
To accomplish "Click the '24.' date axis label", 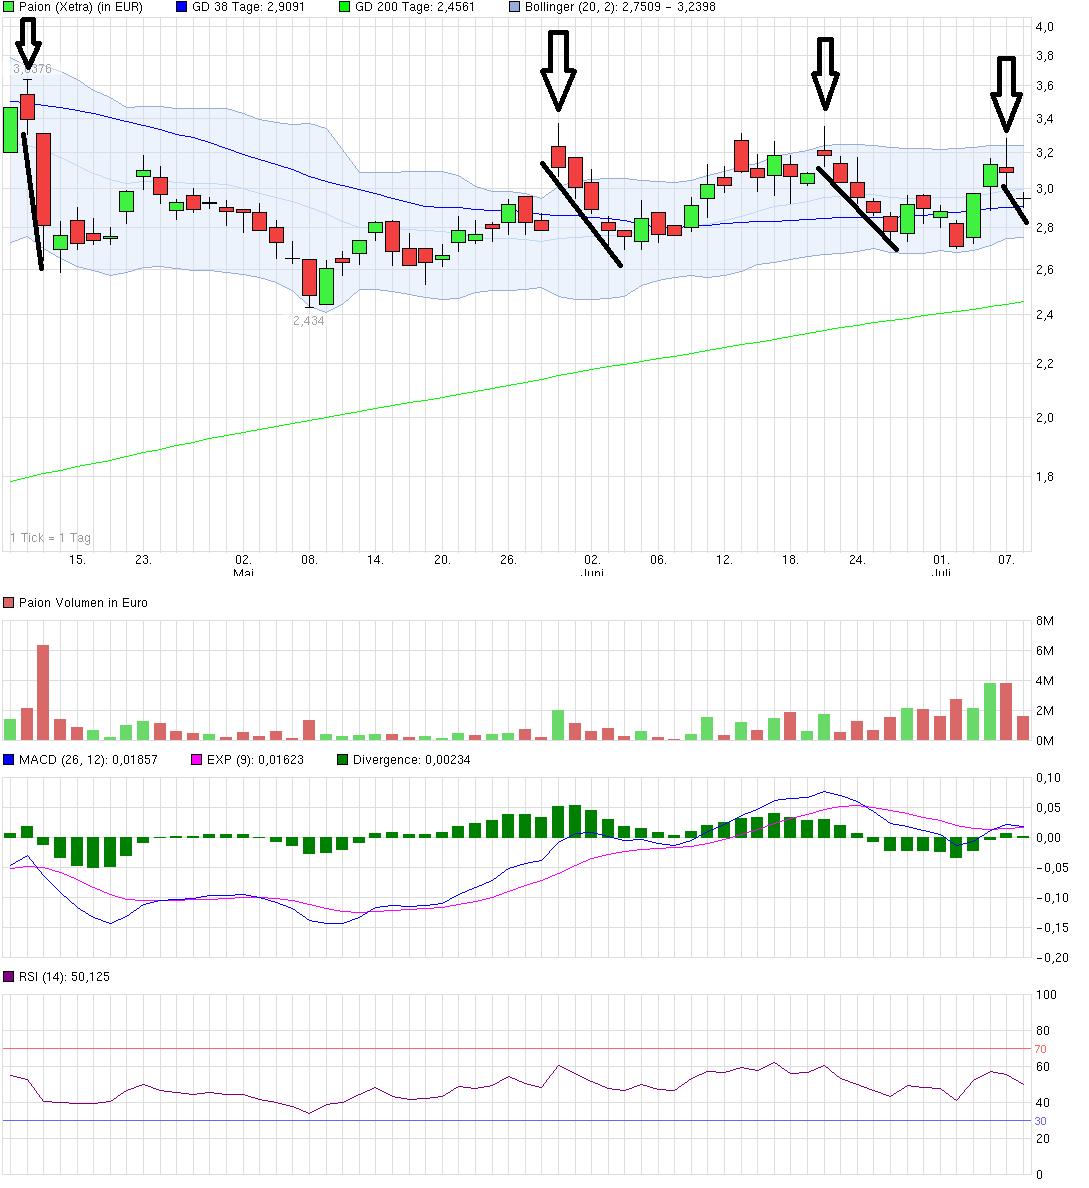I will (857, 560).
